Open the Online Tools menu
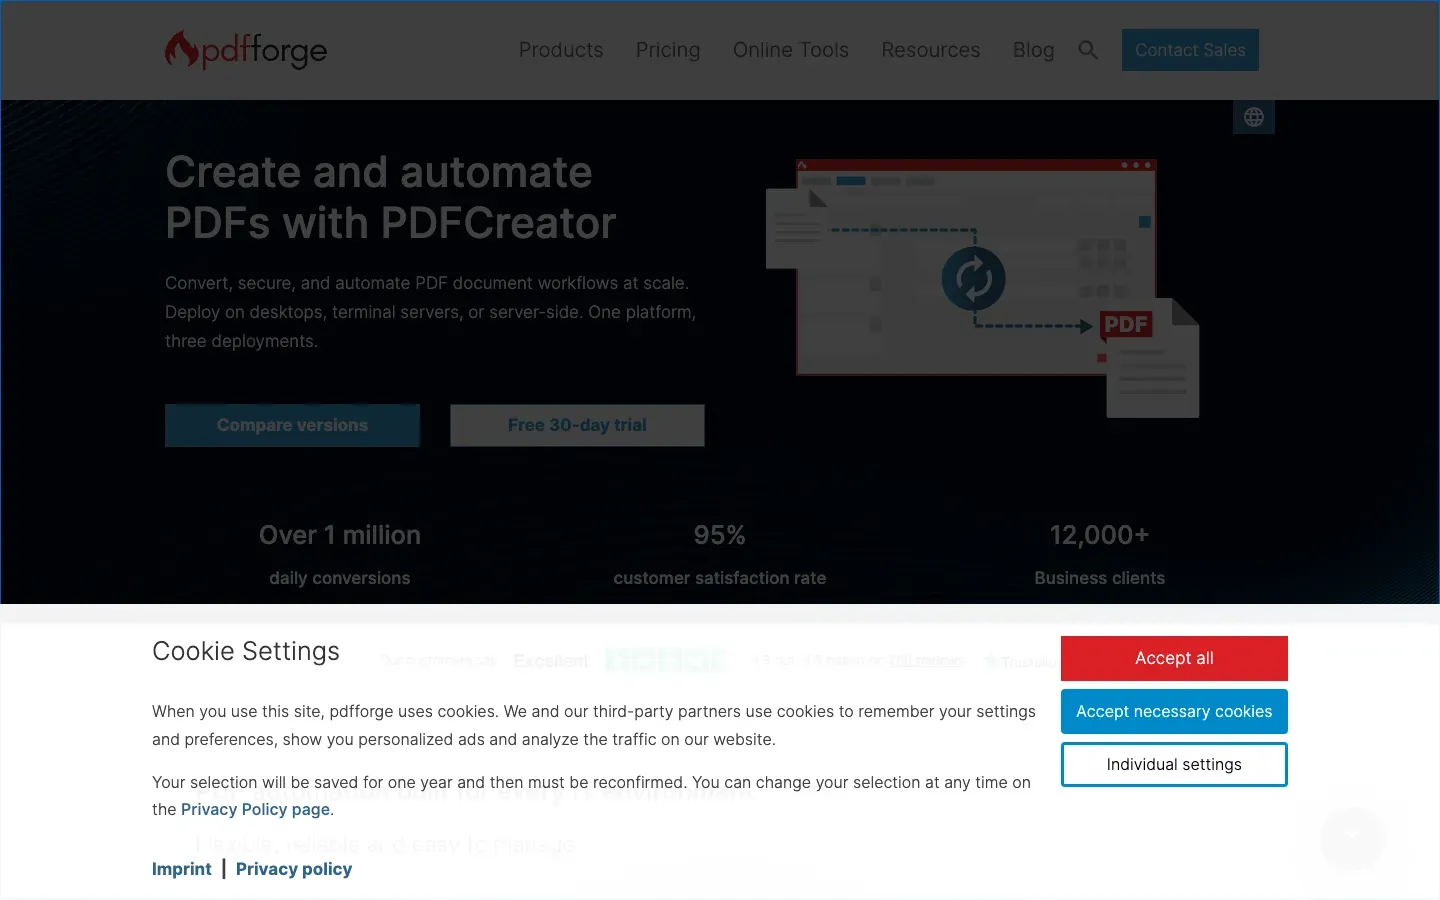Screen dimensions: 1440x900 (x=791, y=50)
